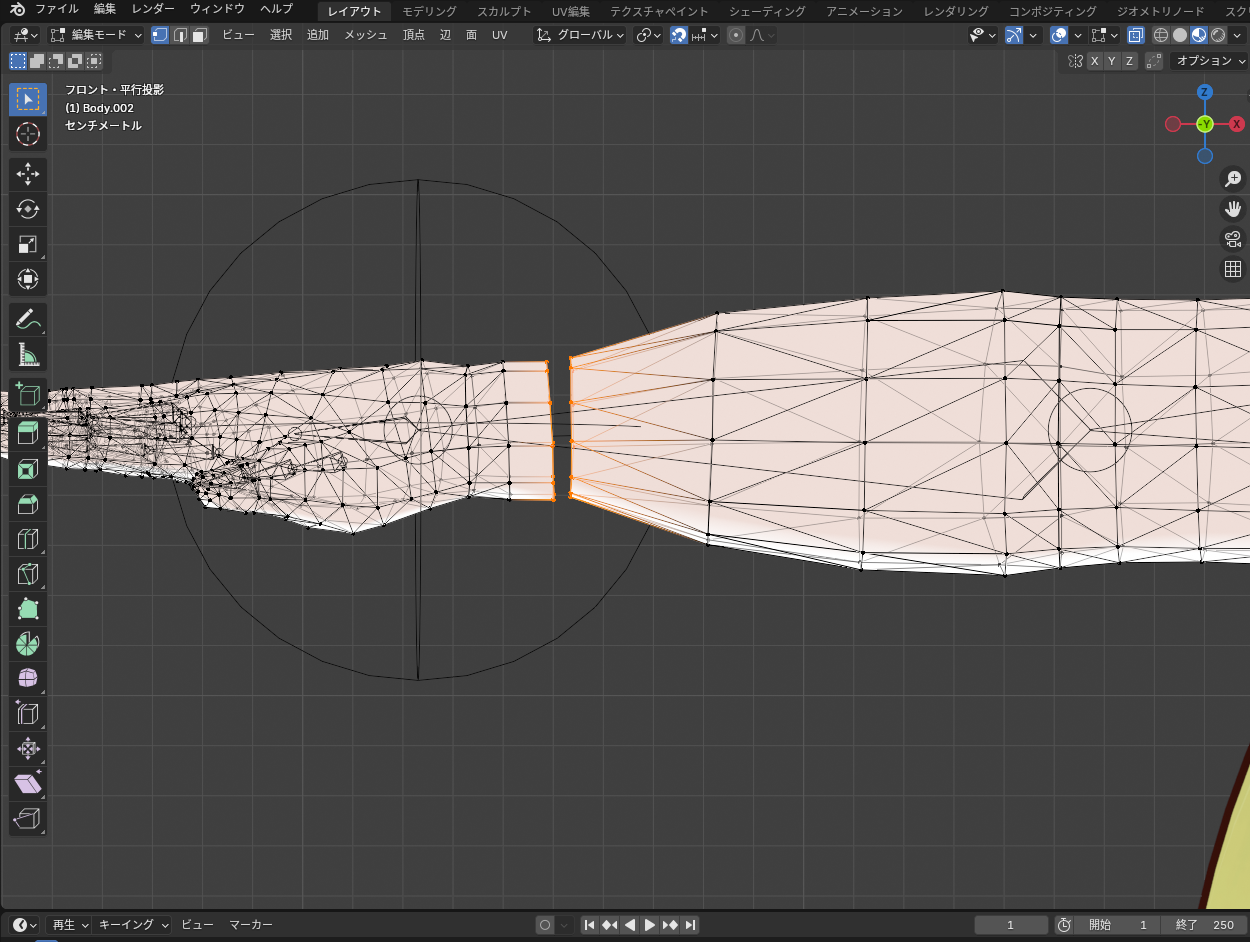Open the 編集モード mode dropdown
The image size is (1250, 942).
(x=97, y=35)
